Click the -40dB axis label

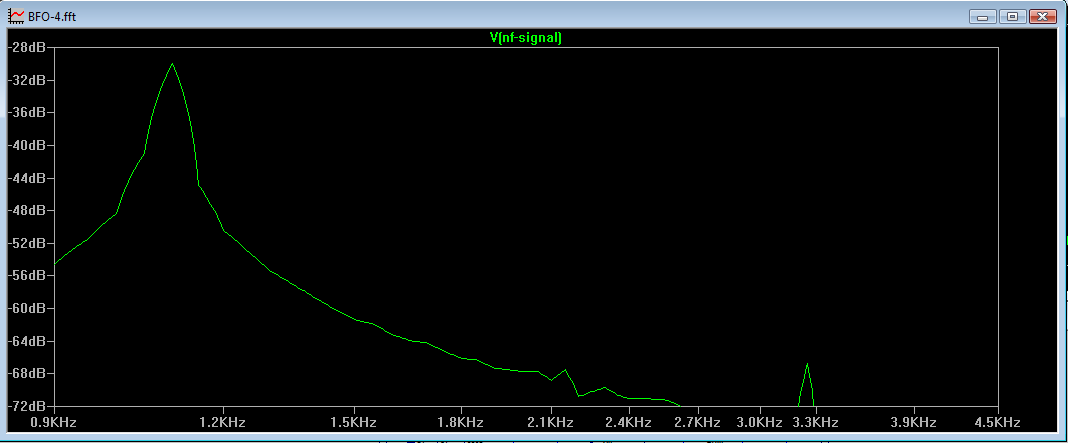coord(26,145)
